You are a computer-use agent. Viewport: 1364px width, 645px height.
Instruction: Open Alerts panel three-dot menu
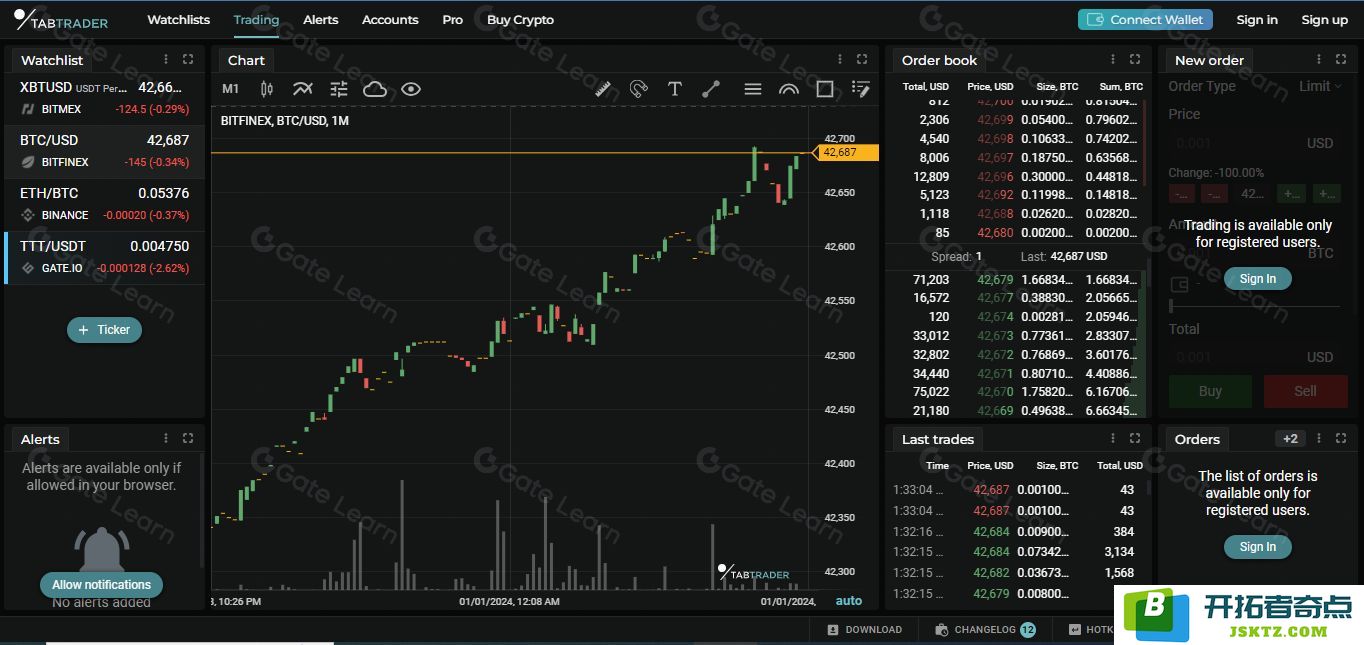(166, 438)
